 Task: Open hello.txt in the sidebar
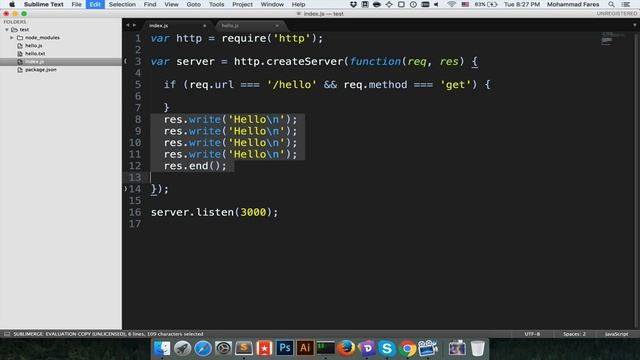point(35,53)
